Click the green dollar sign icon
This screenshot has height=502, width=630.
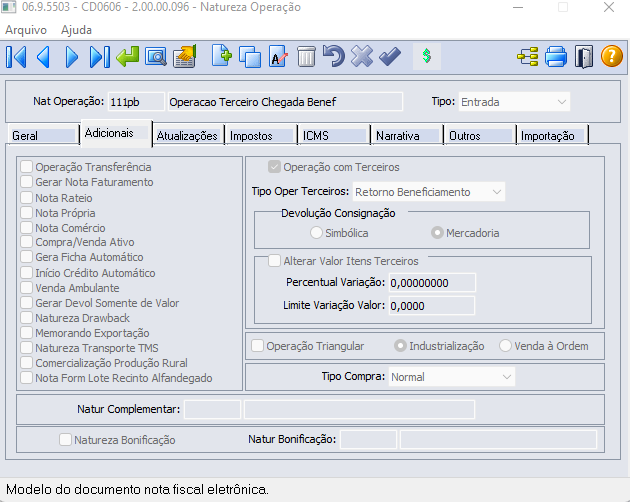pyautogui.click(x=427, y=56)
